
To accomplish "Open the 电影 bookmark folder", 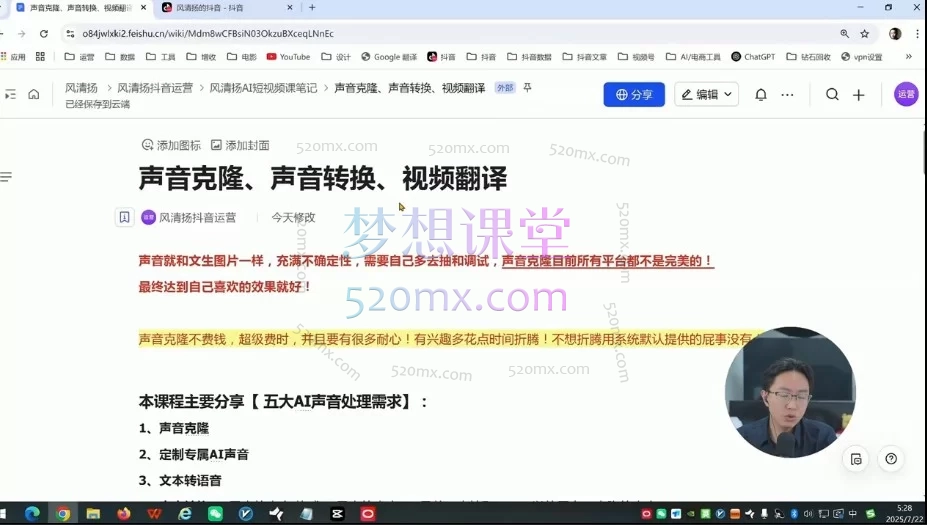I will click(x=242, y=57).
